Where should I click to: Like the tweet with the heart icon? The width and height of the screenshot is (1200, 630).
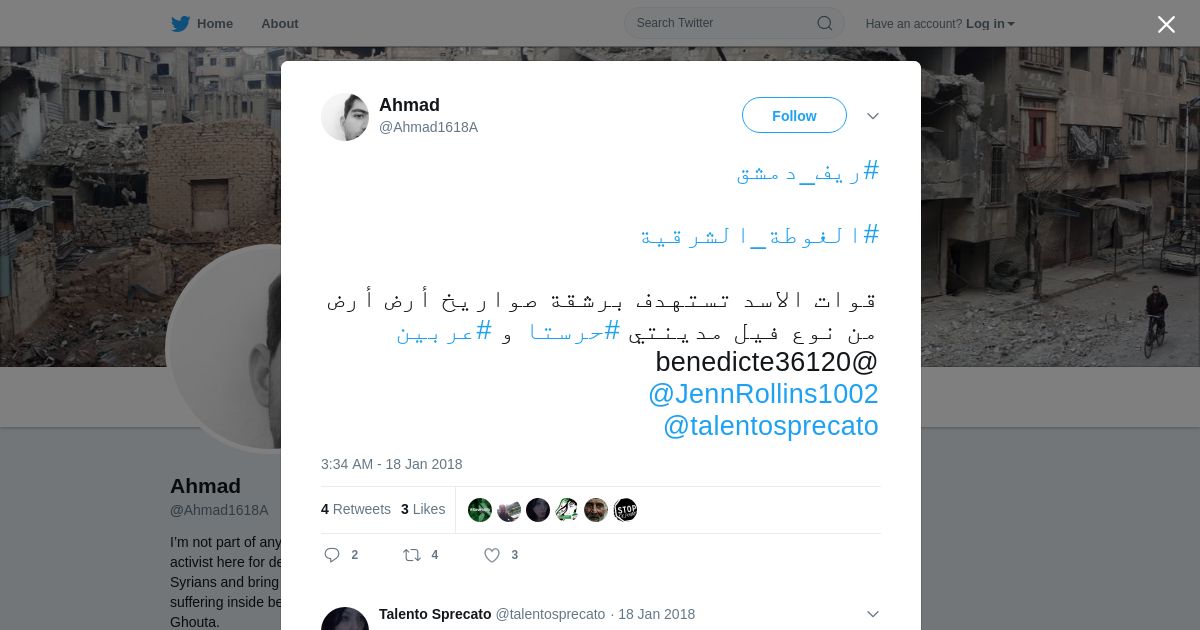492,555
